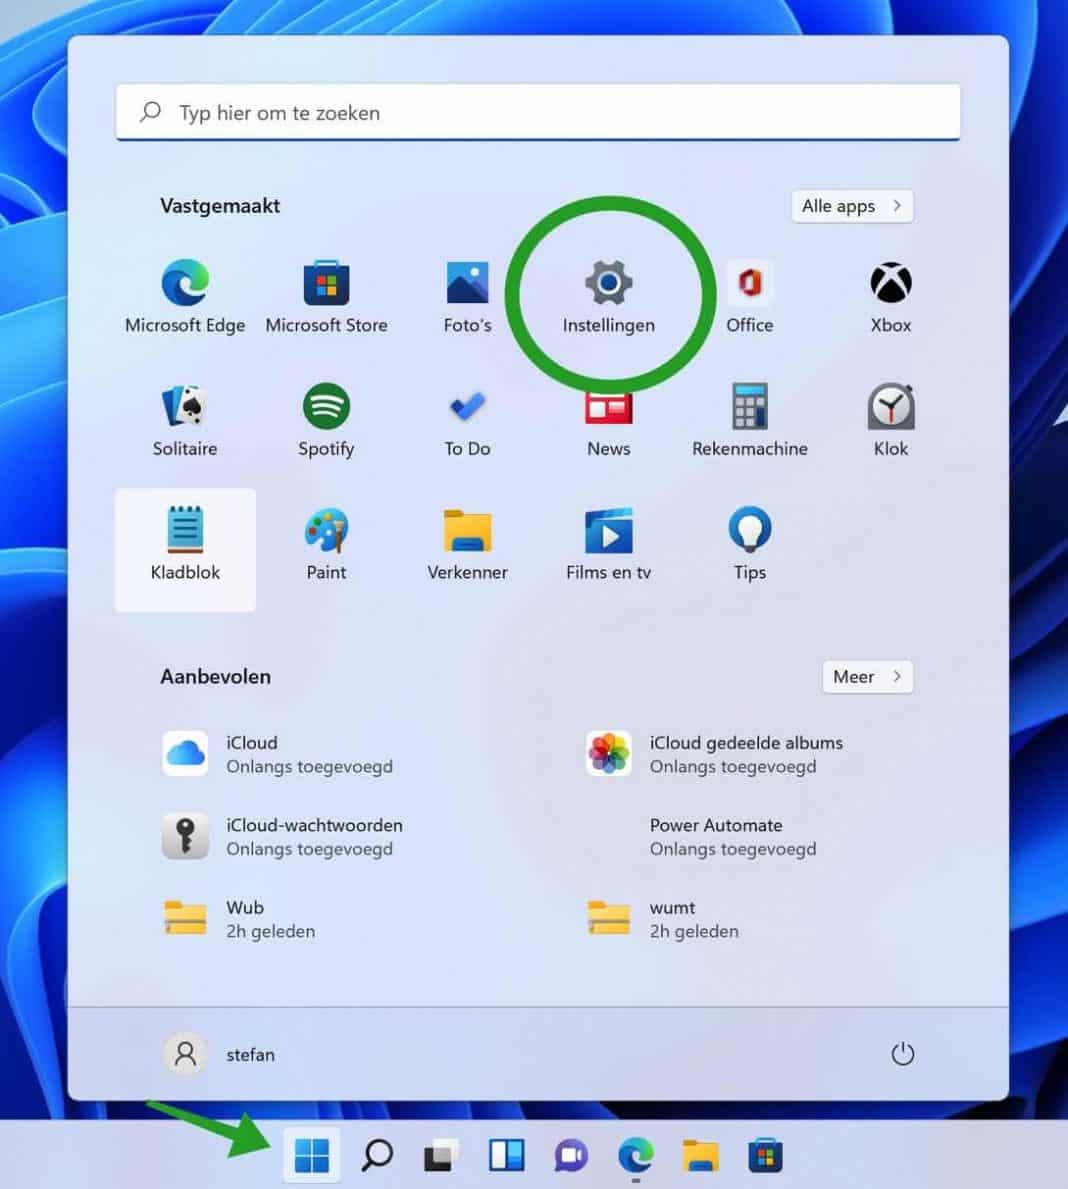Viewport: 1068px width, 1189px height.
Task: Show Meer recommended items
Action: click(866, 677)
